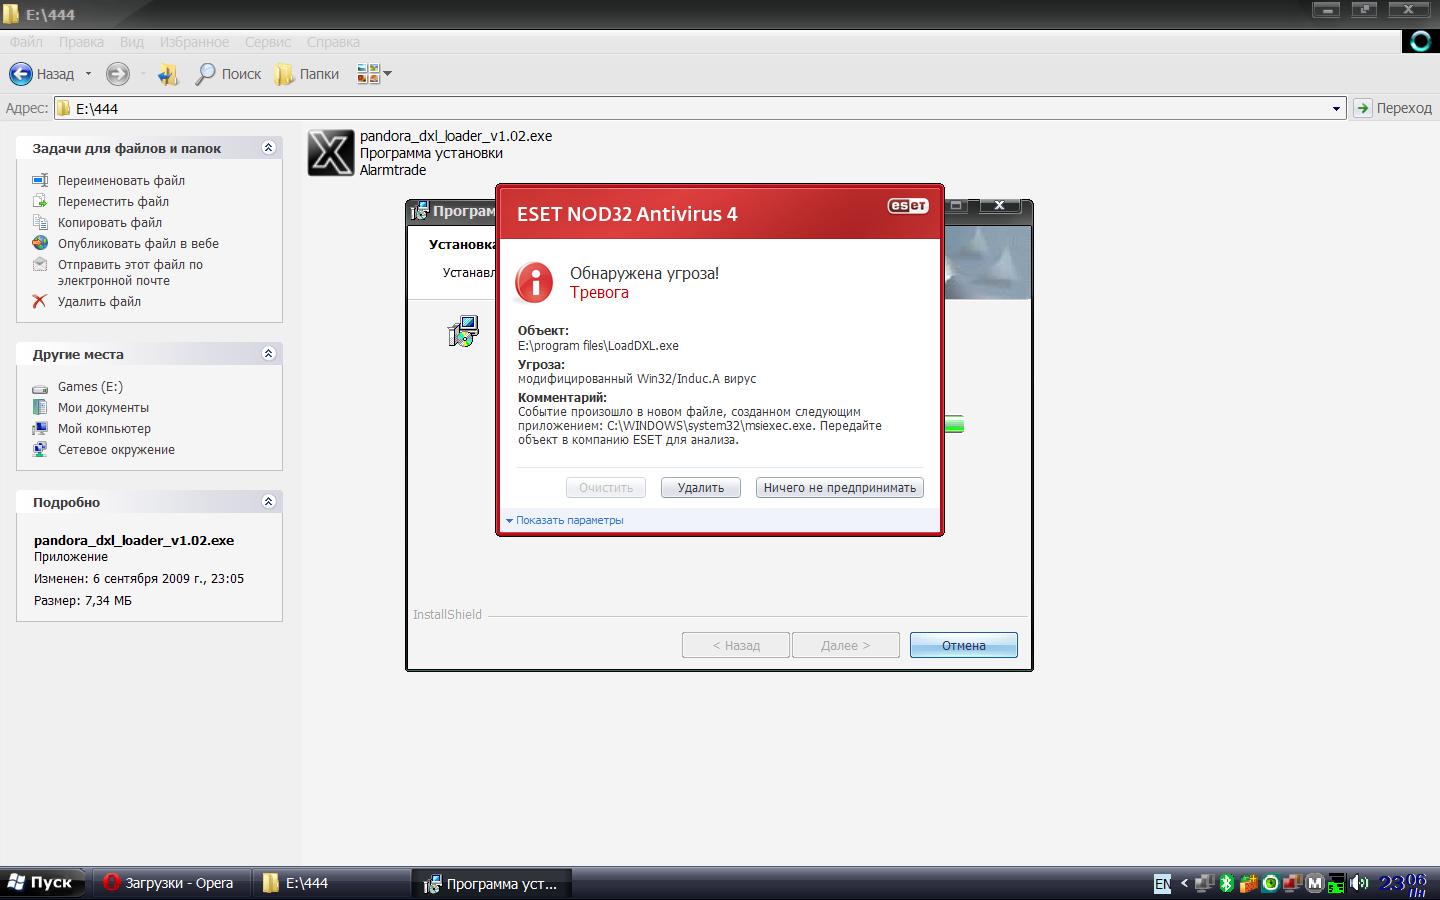
Task: Open the Вид (View) menu
Action: tap(131, 42)
